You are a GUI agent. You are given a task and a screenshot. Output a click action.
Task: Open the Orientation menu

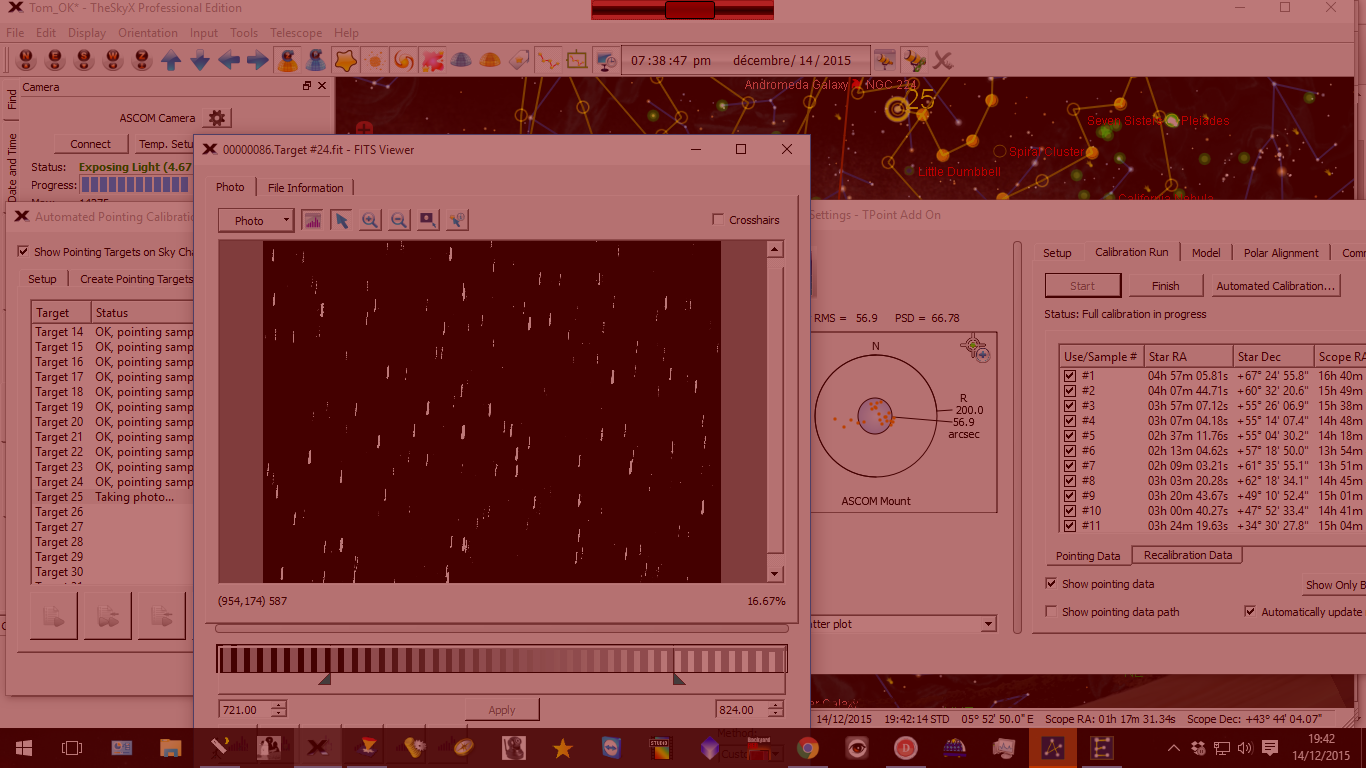click(x=148, y=33)
